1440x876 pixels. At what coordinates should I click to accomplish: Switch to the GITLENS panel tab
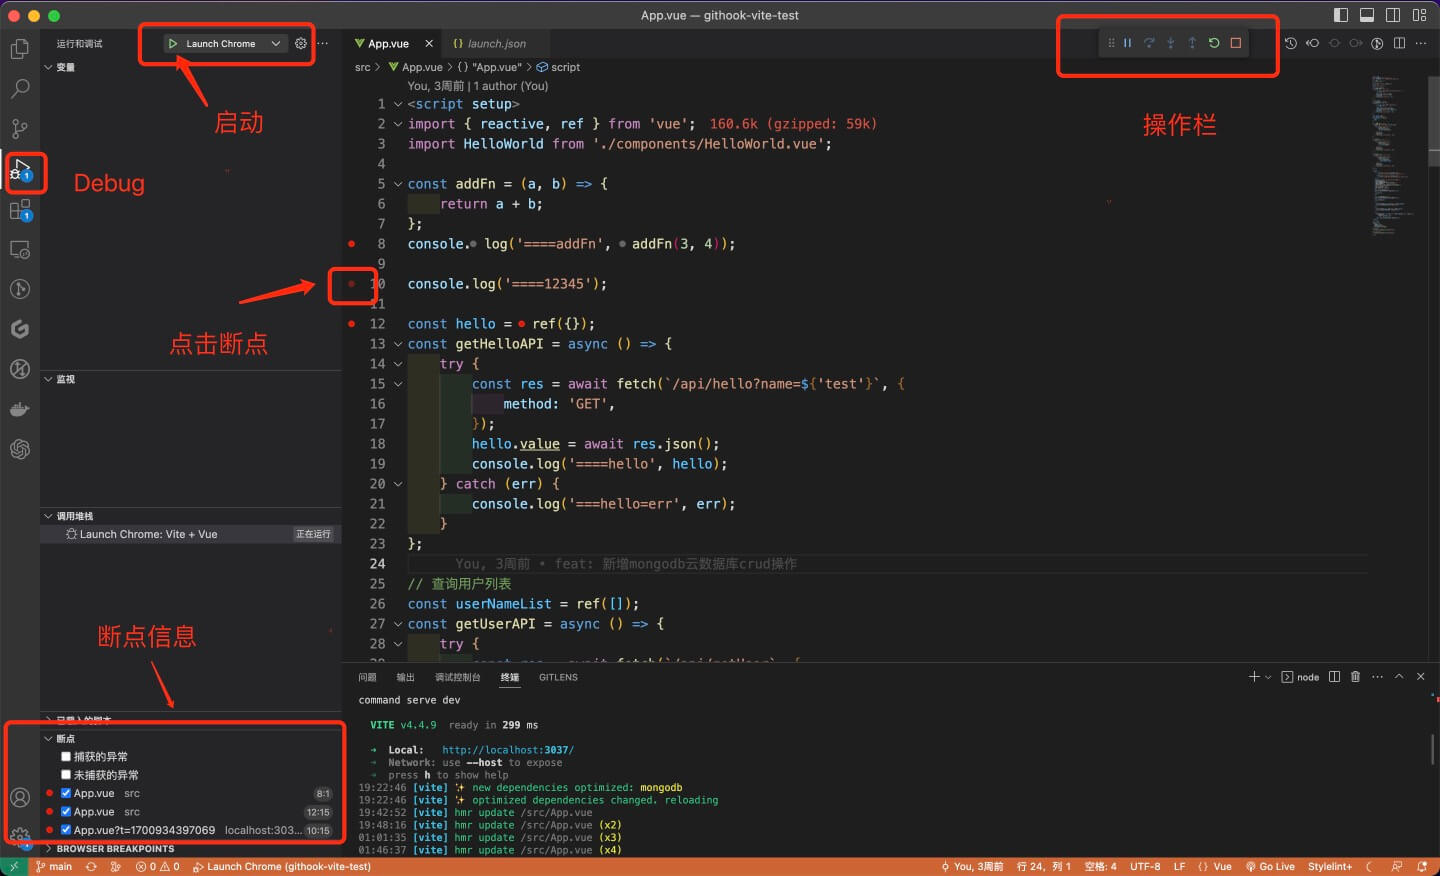(x=558, y=677)
